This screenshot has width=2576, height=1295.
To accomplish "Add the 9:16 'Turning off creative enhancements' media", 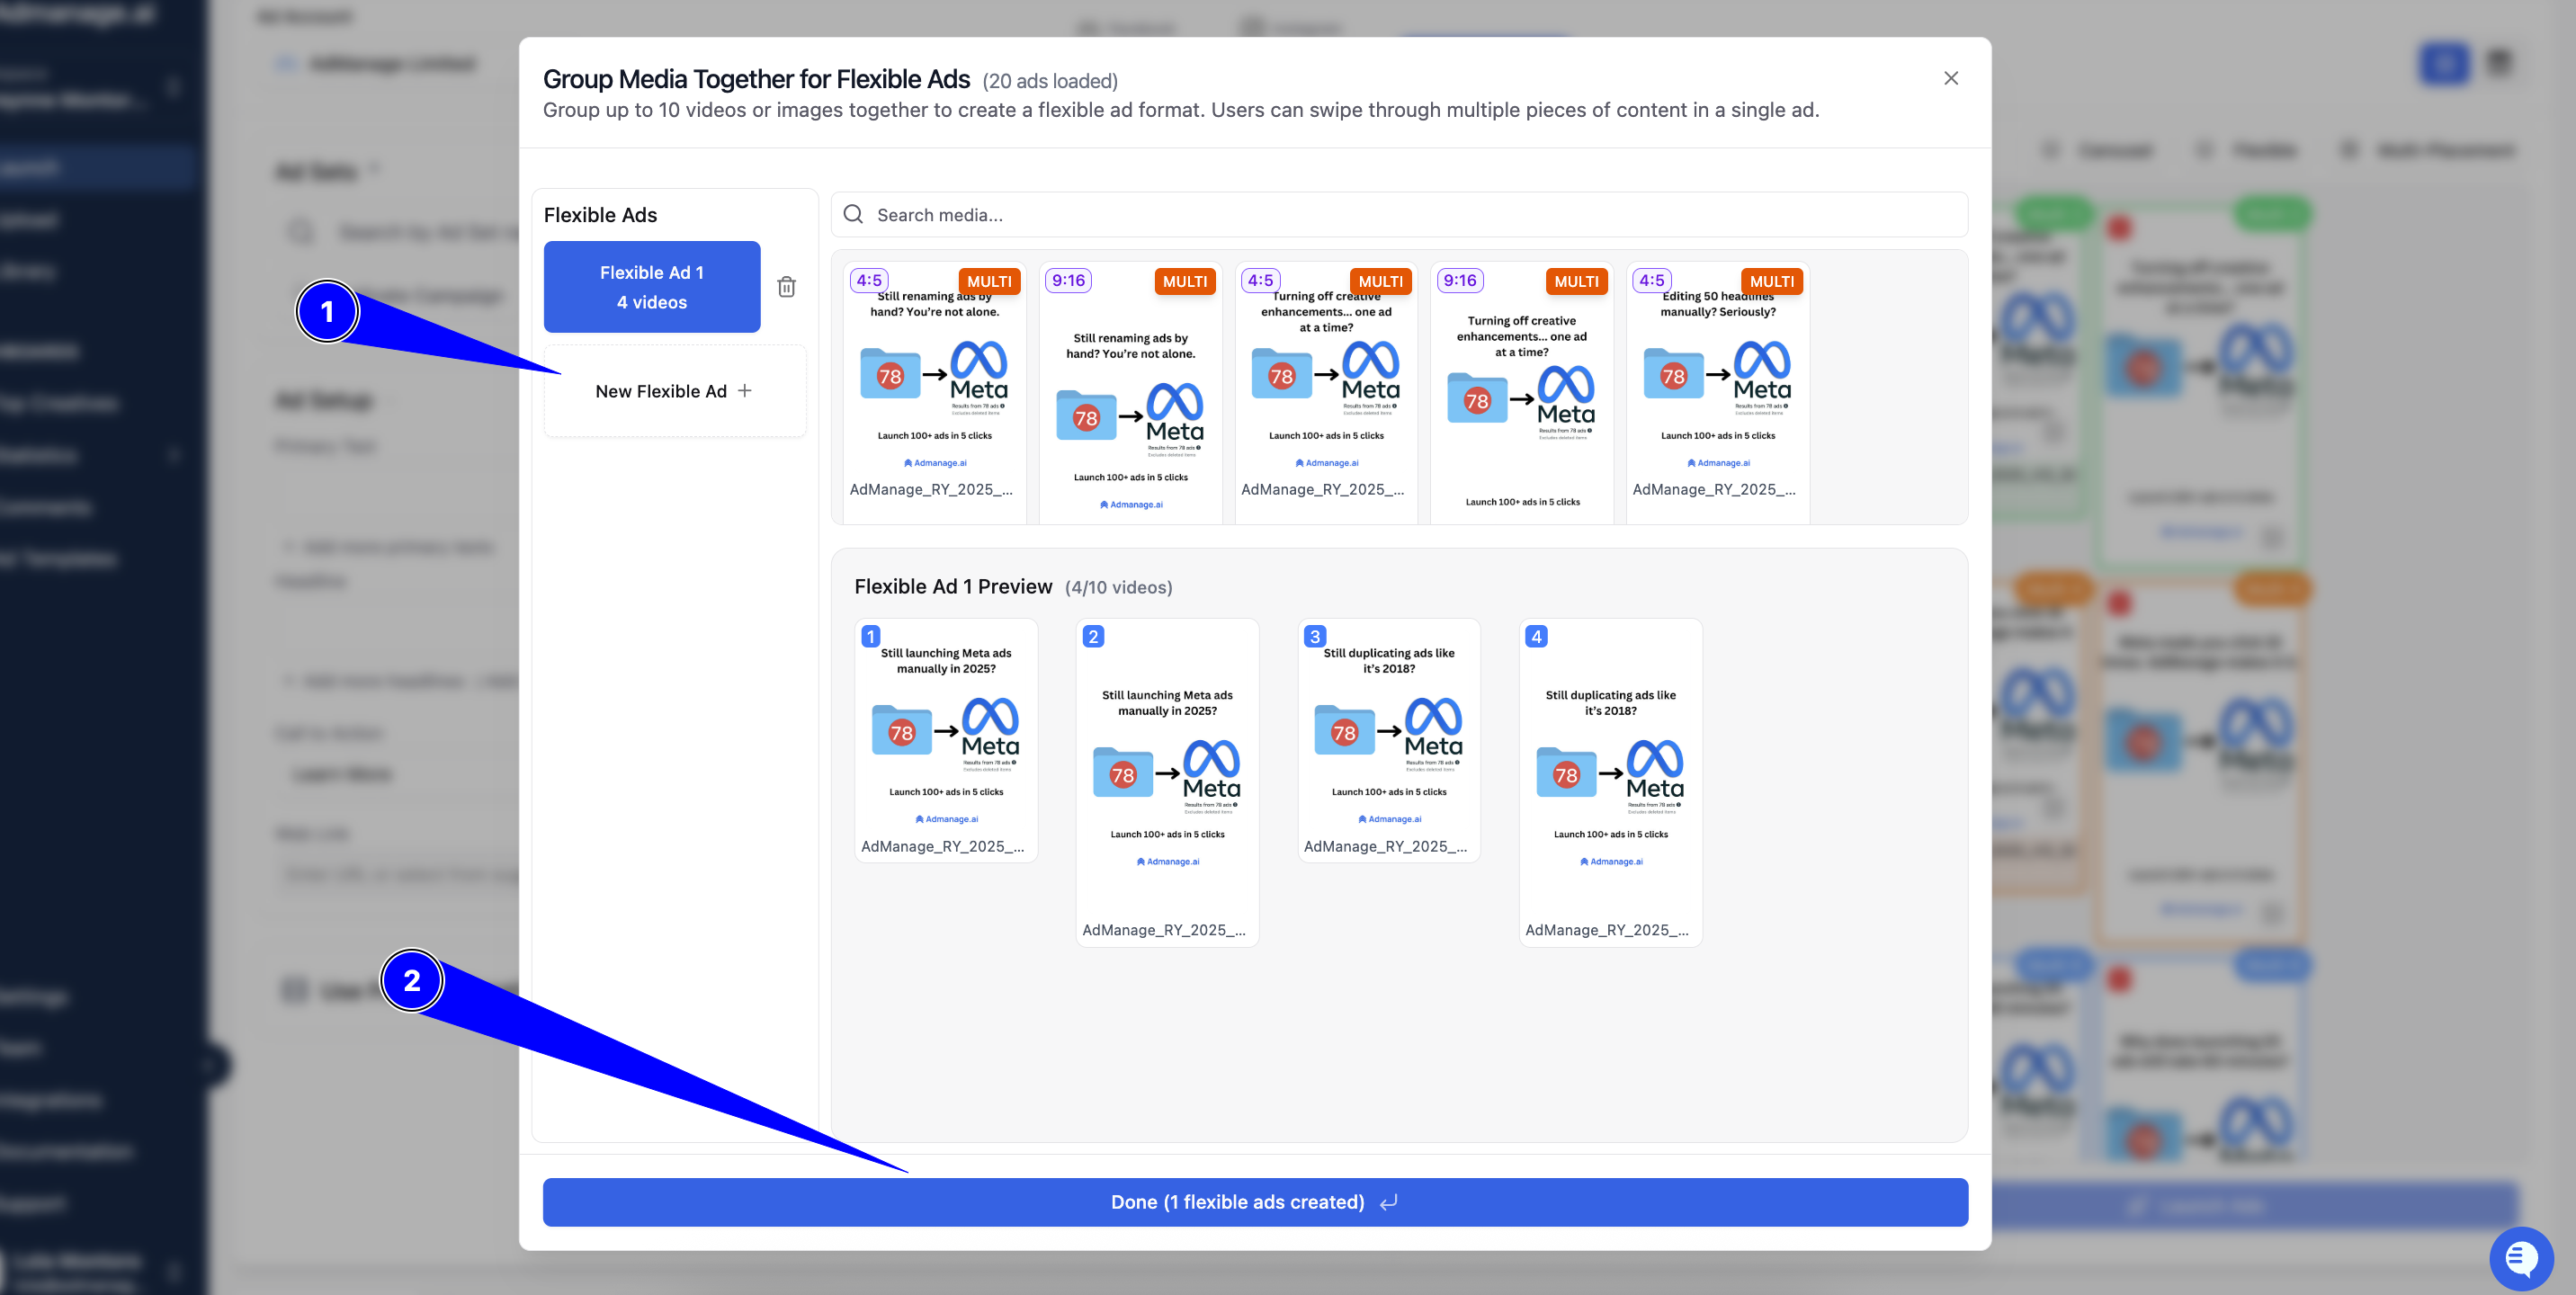I will coord(1521,391).
